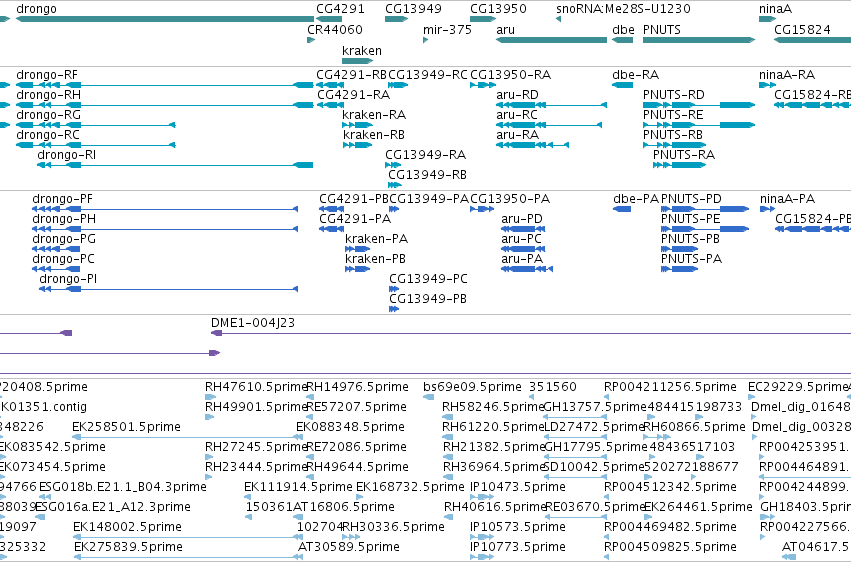This screenshot has width=851, height=562.
Task: Click the CR44060 gene label
Action: tap(335, 29)
